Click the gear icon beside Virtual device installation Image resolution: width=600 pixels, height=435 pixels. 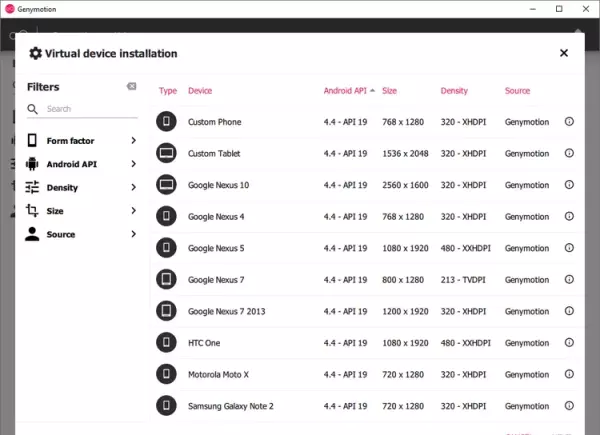coord(35,53)
